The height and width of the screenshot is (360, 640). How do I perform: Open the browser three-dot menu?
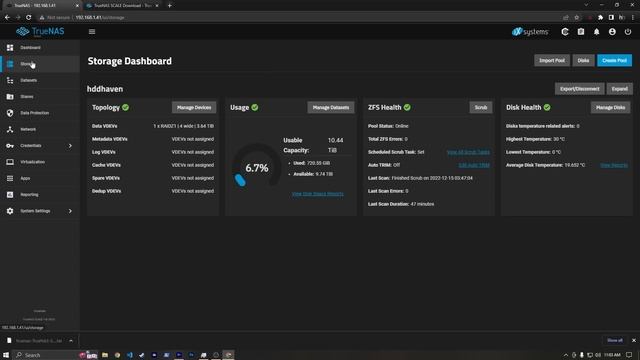[x=633, y=18]
